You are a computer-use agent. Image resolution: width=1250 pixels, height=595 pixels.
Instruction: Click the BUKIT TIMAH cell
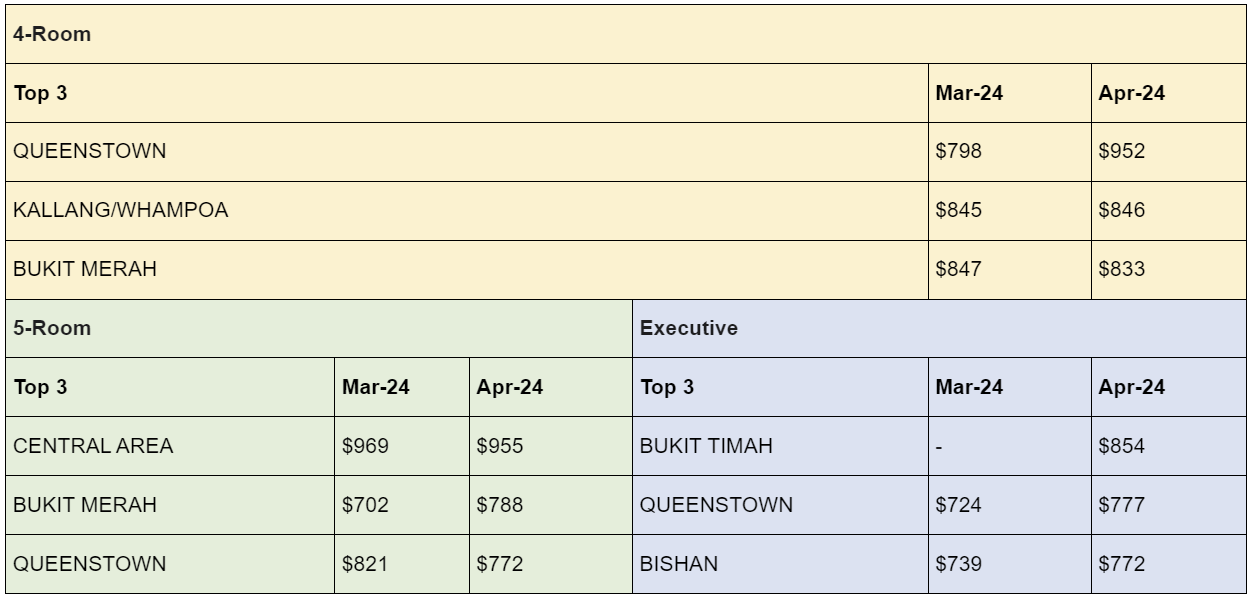coord(781,446)
